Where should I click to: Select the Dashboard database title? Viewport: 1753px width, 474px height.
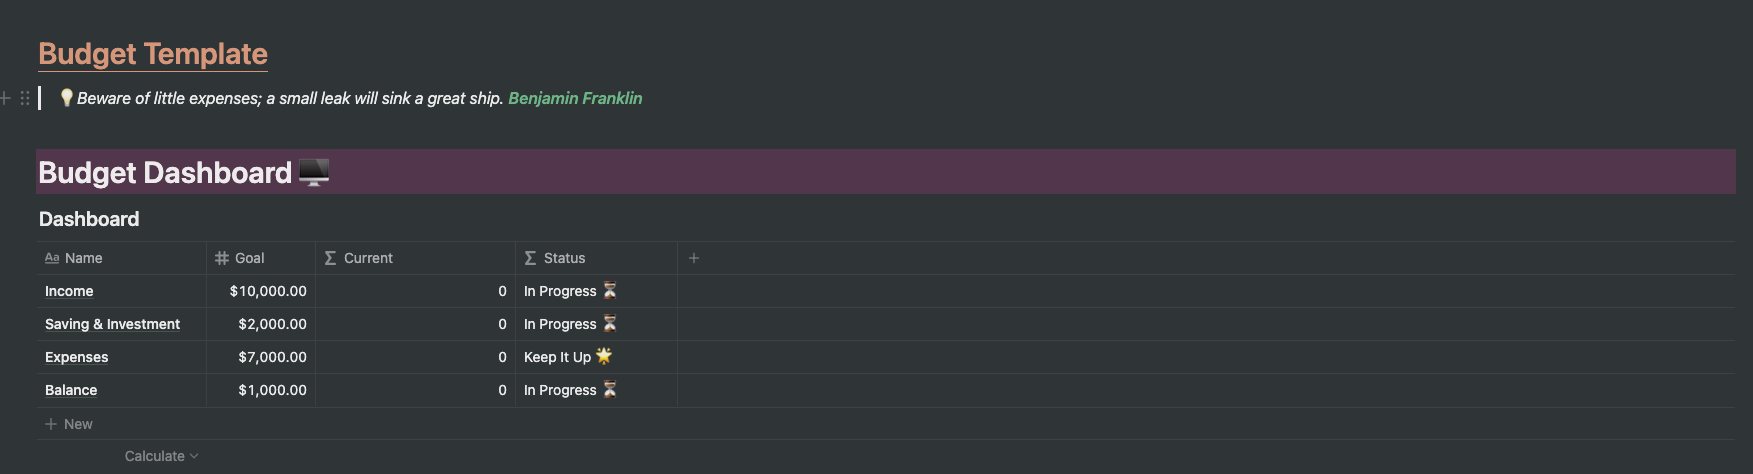point(89,219)
